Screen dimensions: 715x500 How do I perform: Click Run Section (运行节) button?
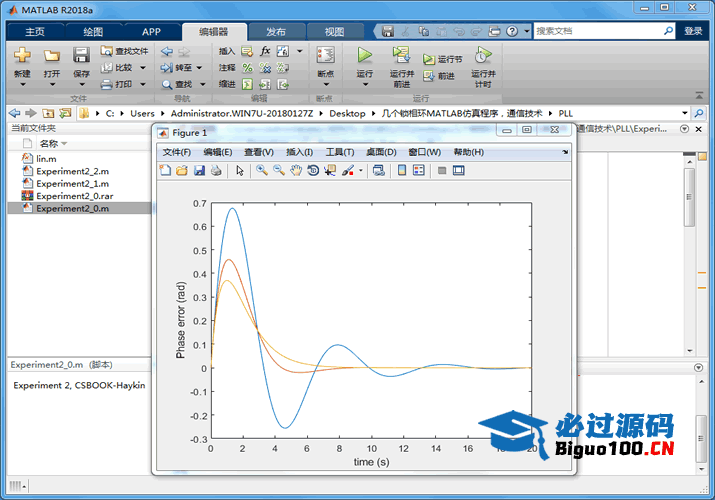coord(442,59)
